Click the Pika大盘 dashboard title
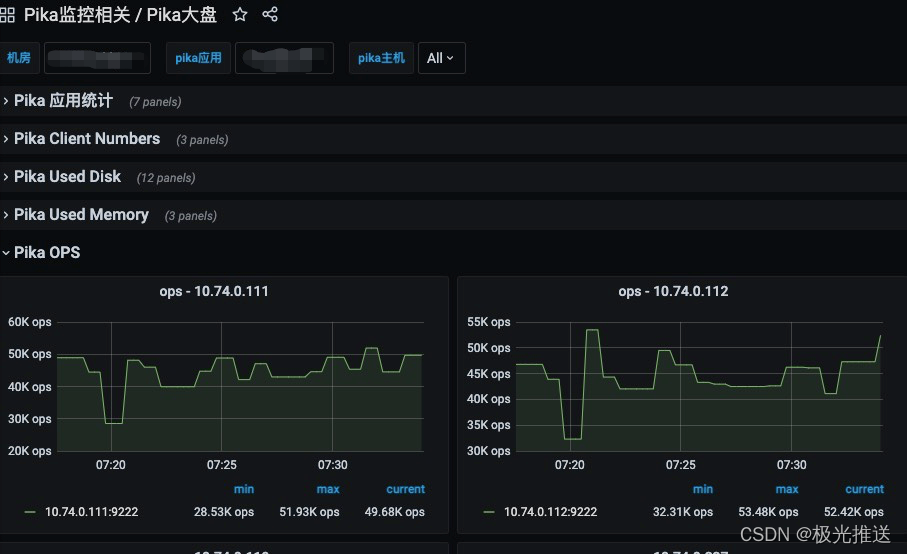Image resolution: width=907 pixels, height=554 pixels. (x=182, y=15)
